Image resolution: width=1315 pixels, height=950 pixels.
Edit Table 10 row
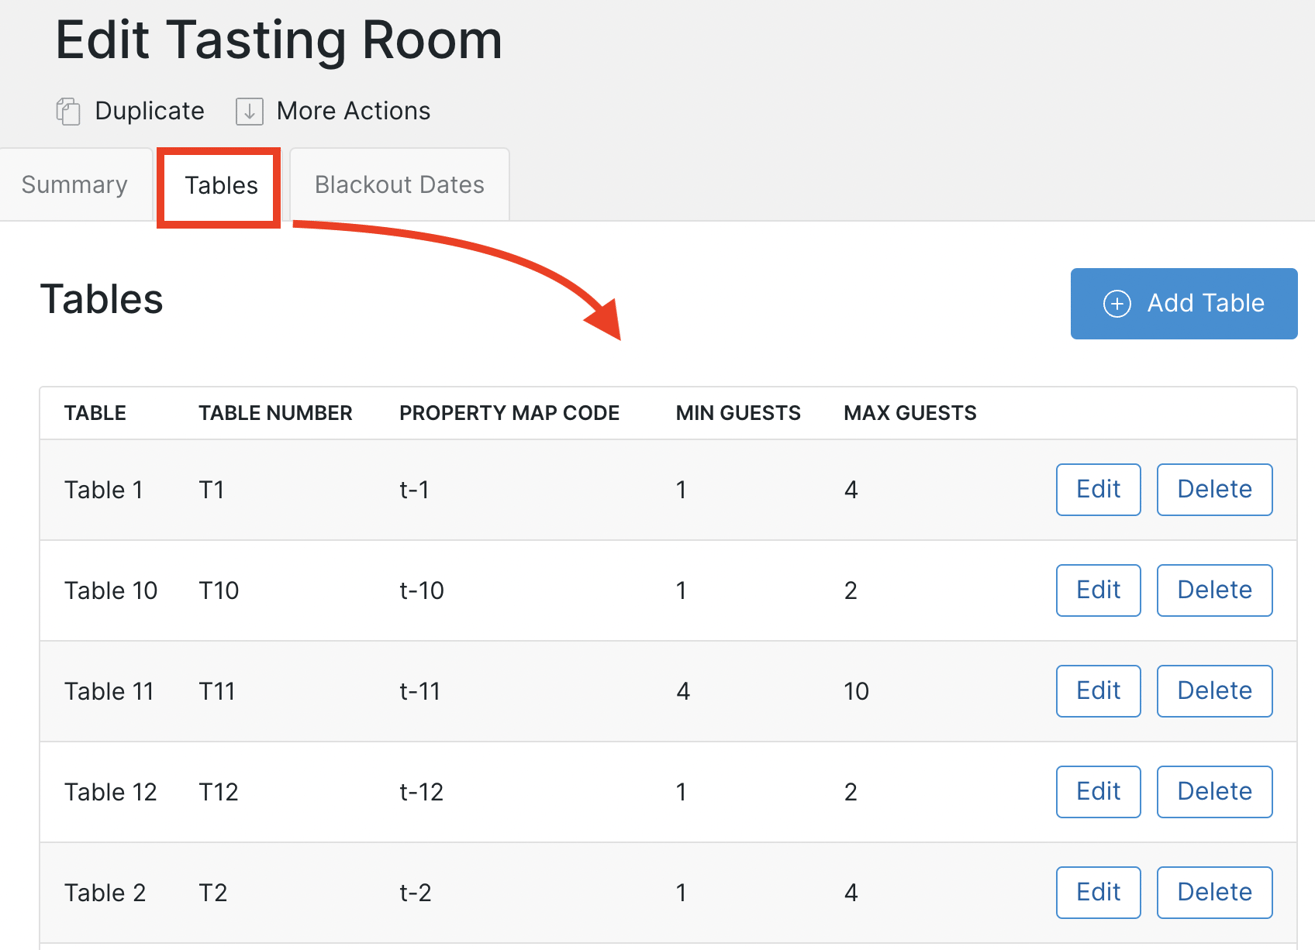click(1098, 590)
